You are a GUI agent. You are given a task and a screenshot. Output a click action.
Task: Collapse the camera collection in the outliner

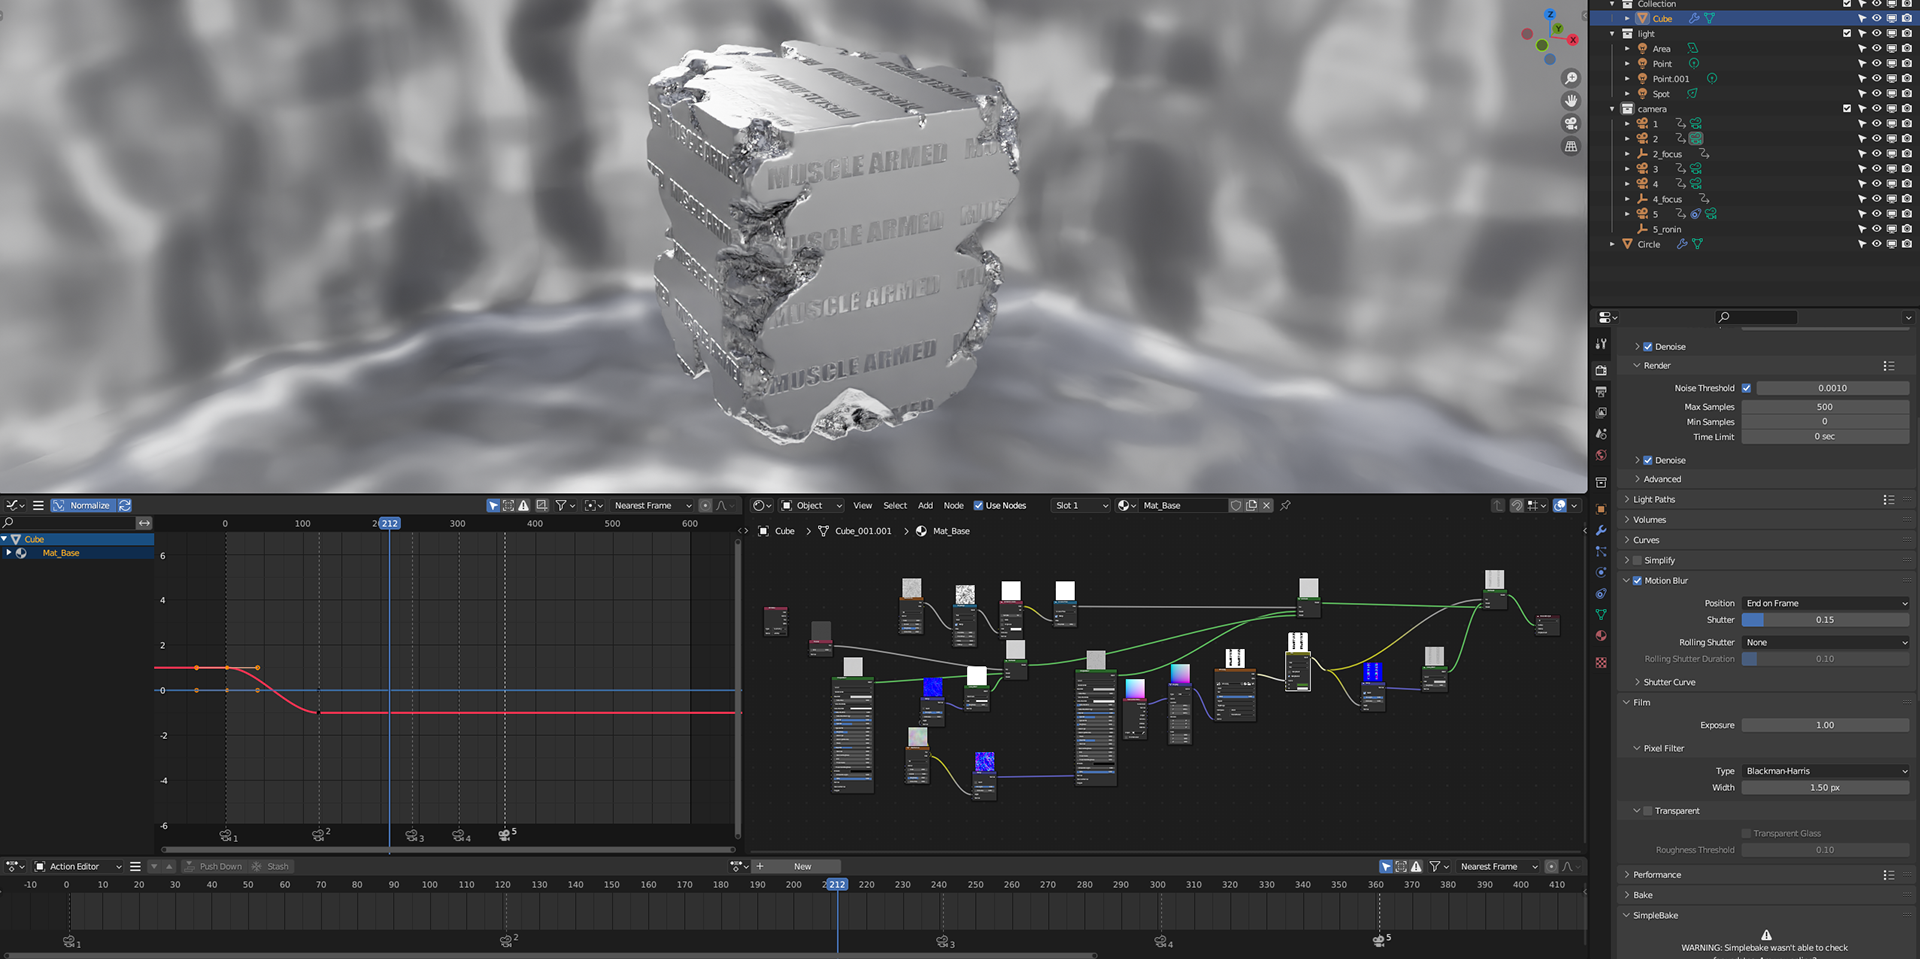click(x=1612, y=108)
